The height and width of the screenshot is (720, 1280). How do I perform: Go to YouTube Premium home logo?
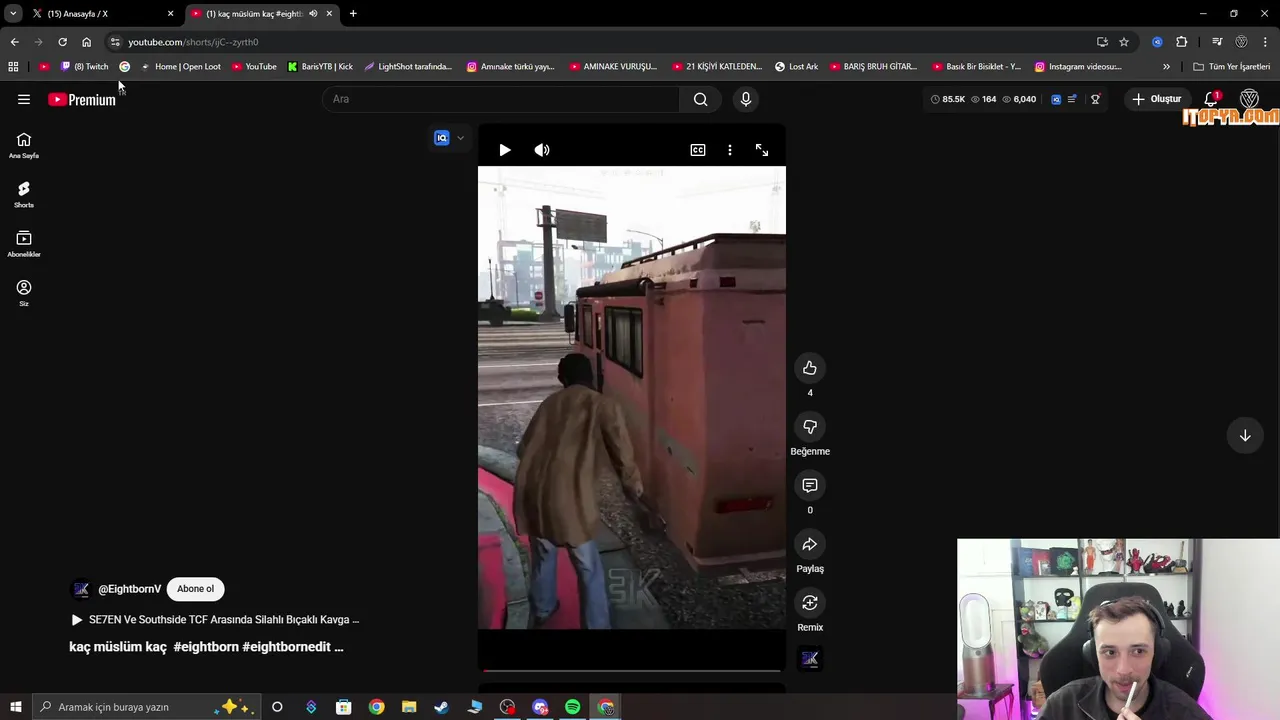pyautogui.click(x=82, y=99)
